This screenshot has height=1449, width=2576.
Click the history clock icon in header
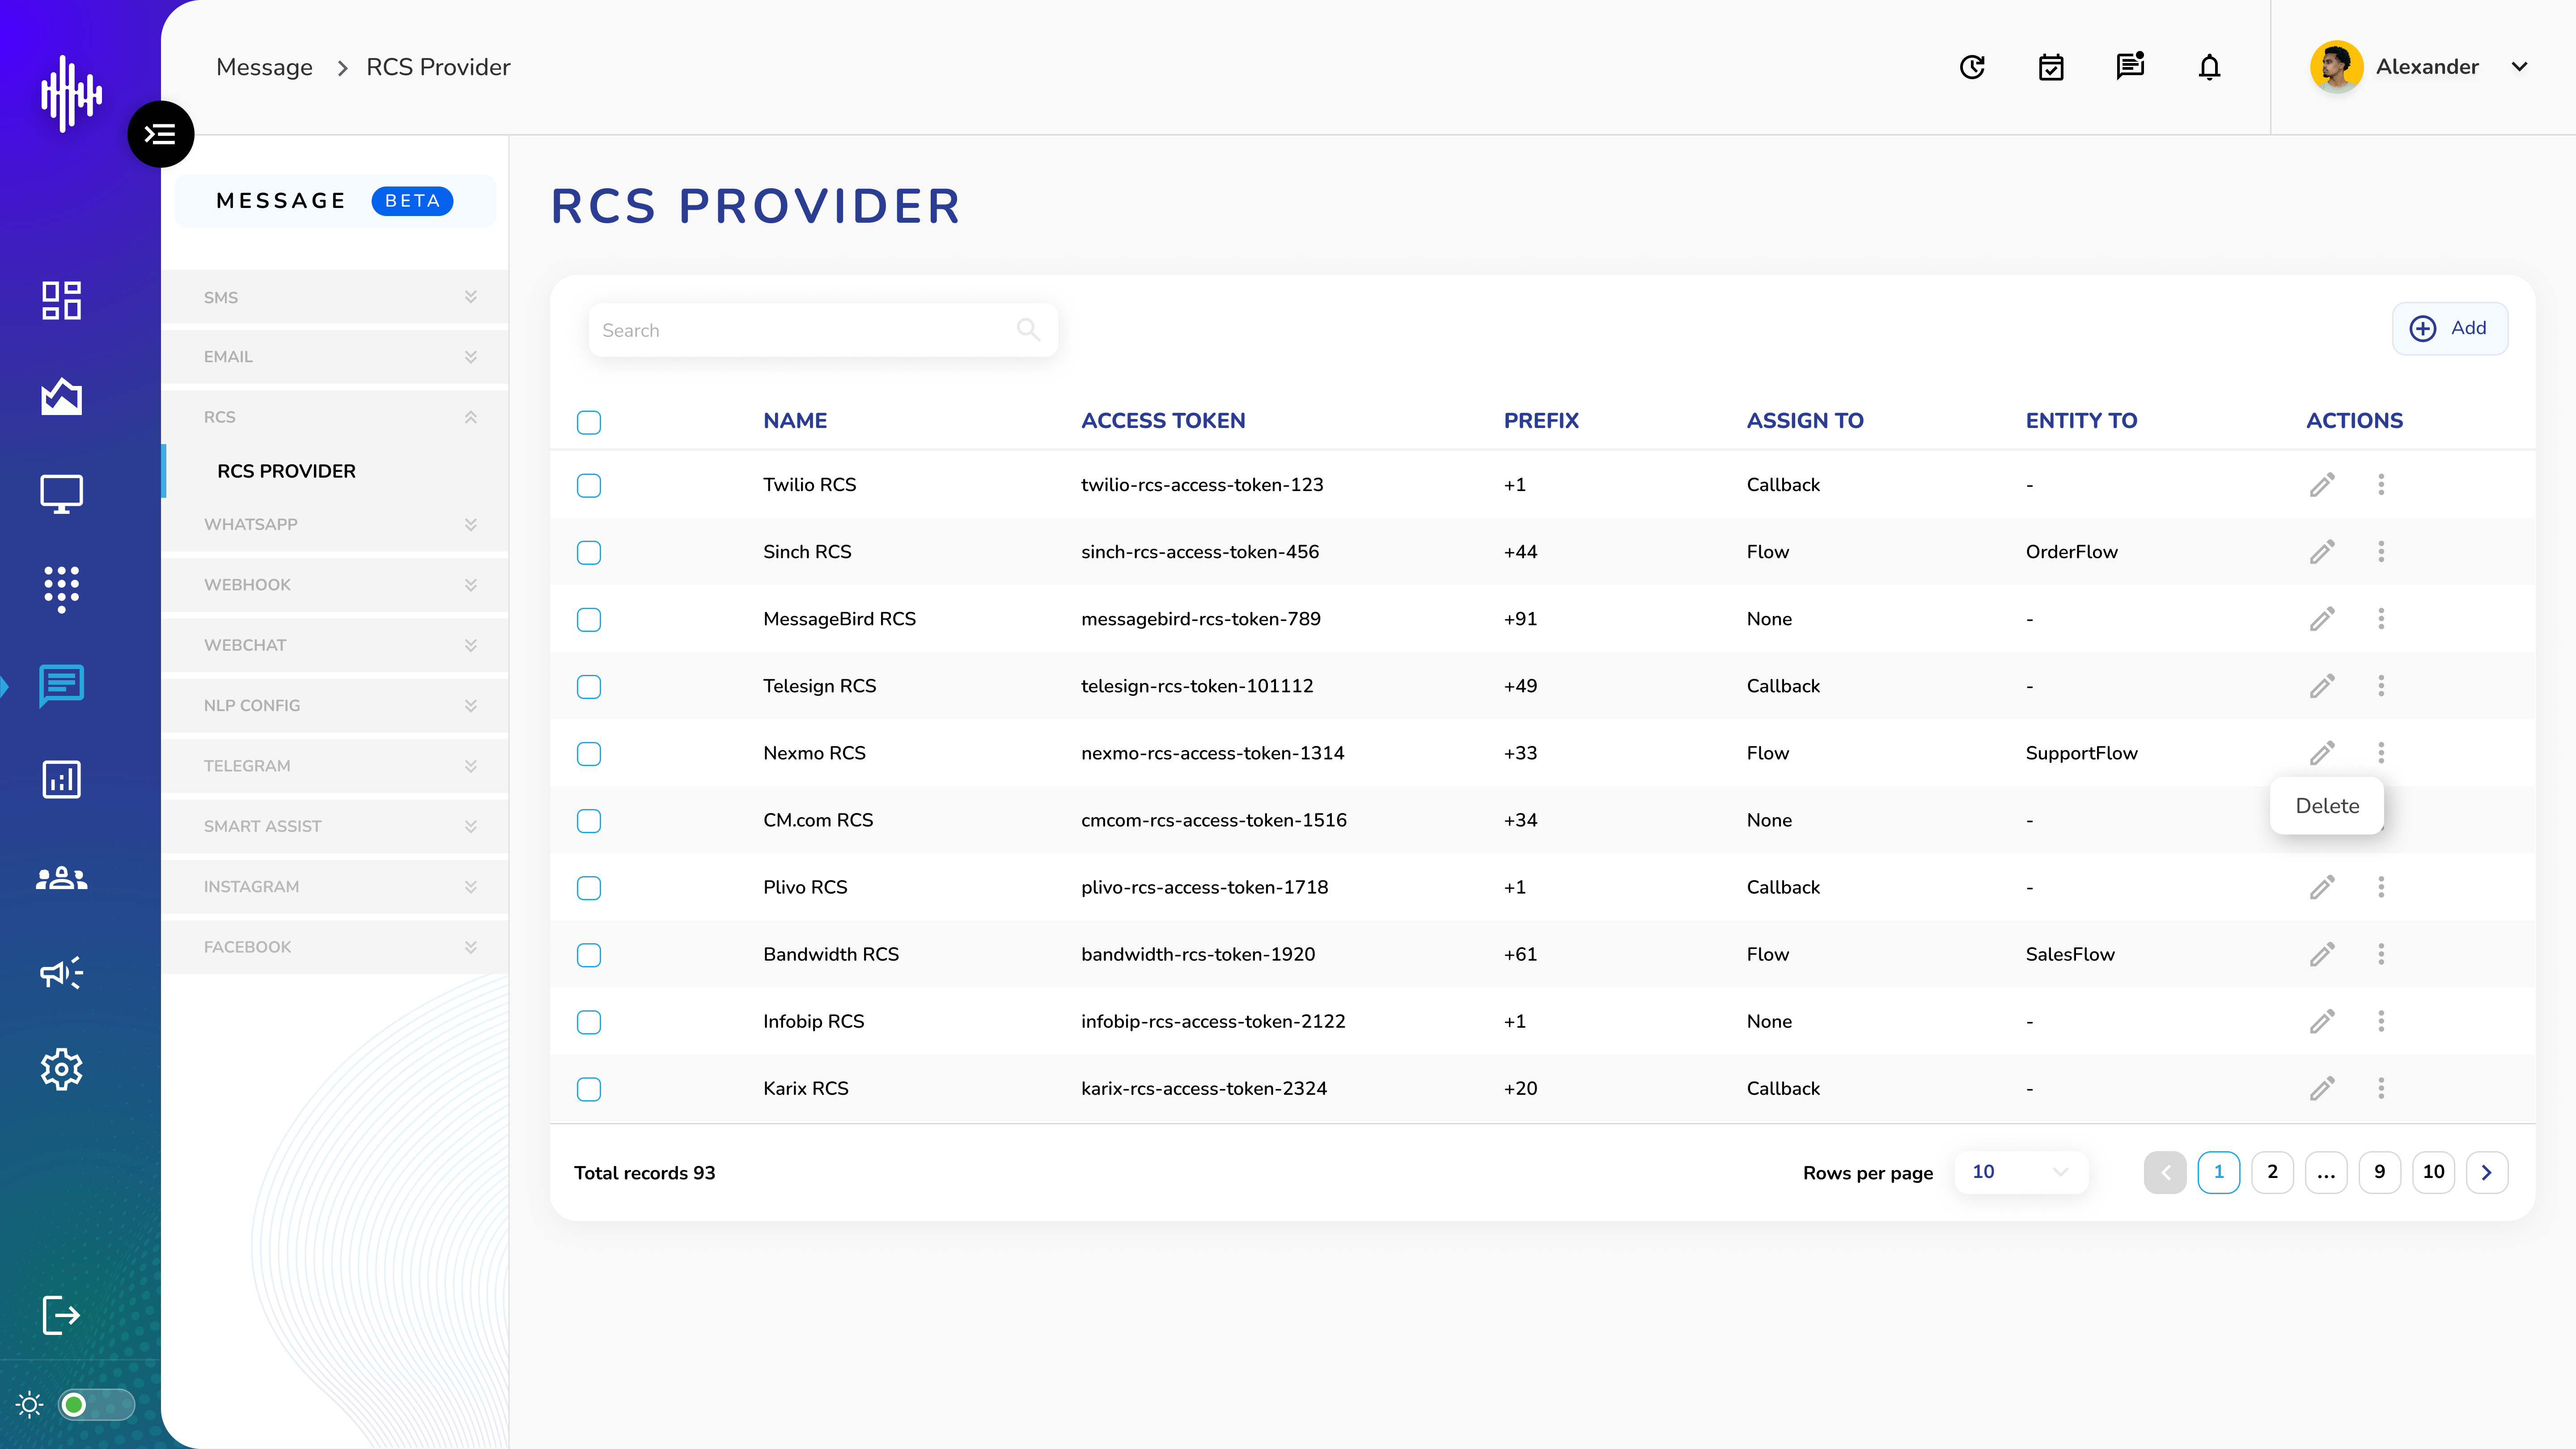[1972, 67]
